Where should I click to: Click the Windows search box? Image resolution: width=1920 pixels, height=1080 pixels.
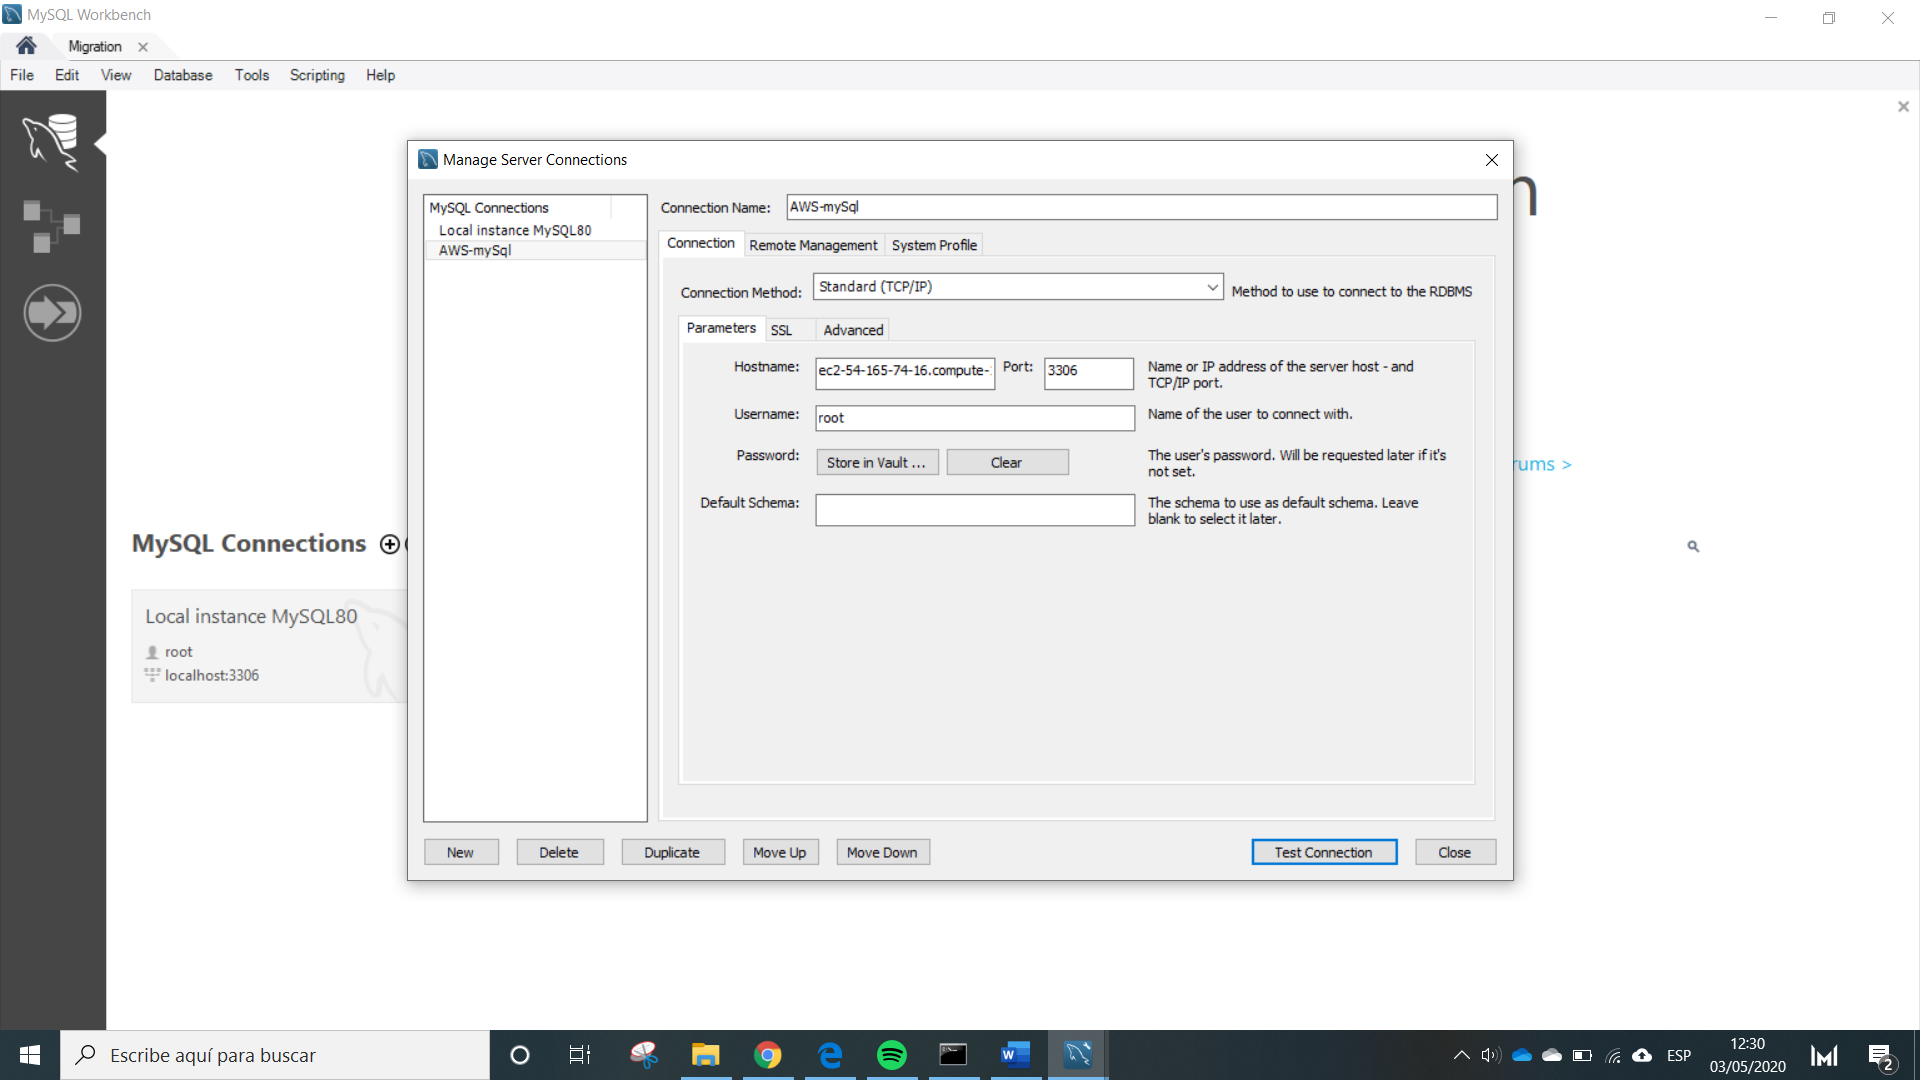(x=275, y=1055)
